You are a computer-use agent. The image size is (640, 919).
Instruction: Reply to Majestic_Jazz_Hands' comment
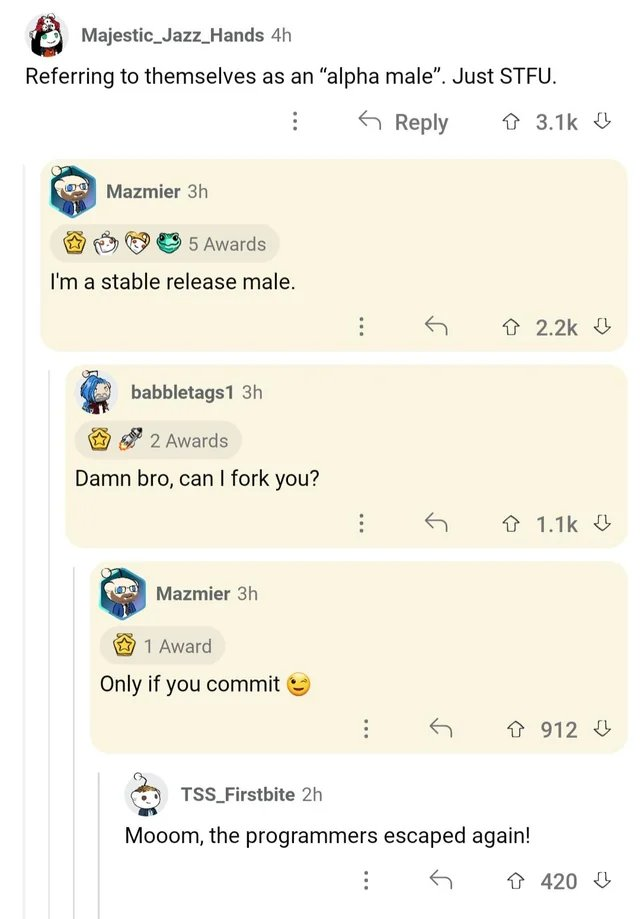(403, 122)
